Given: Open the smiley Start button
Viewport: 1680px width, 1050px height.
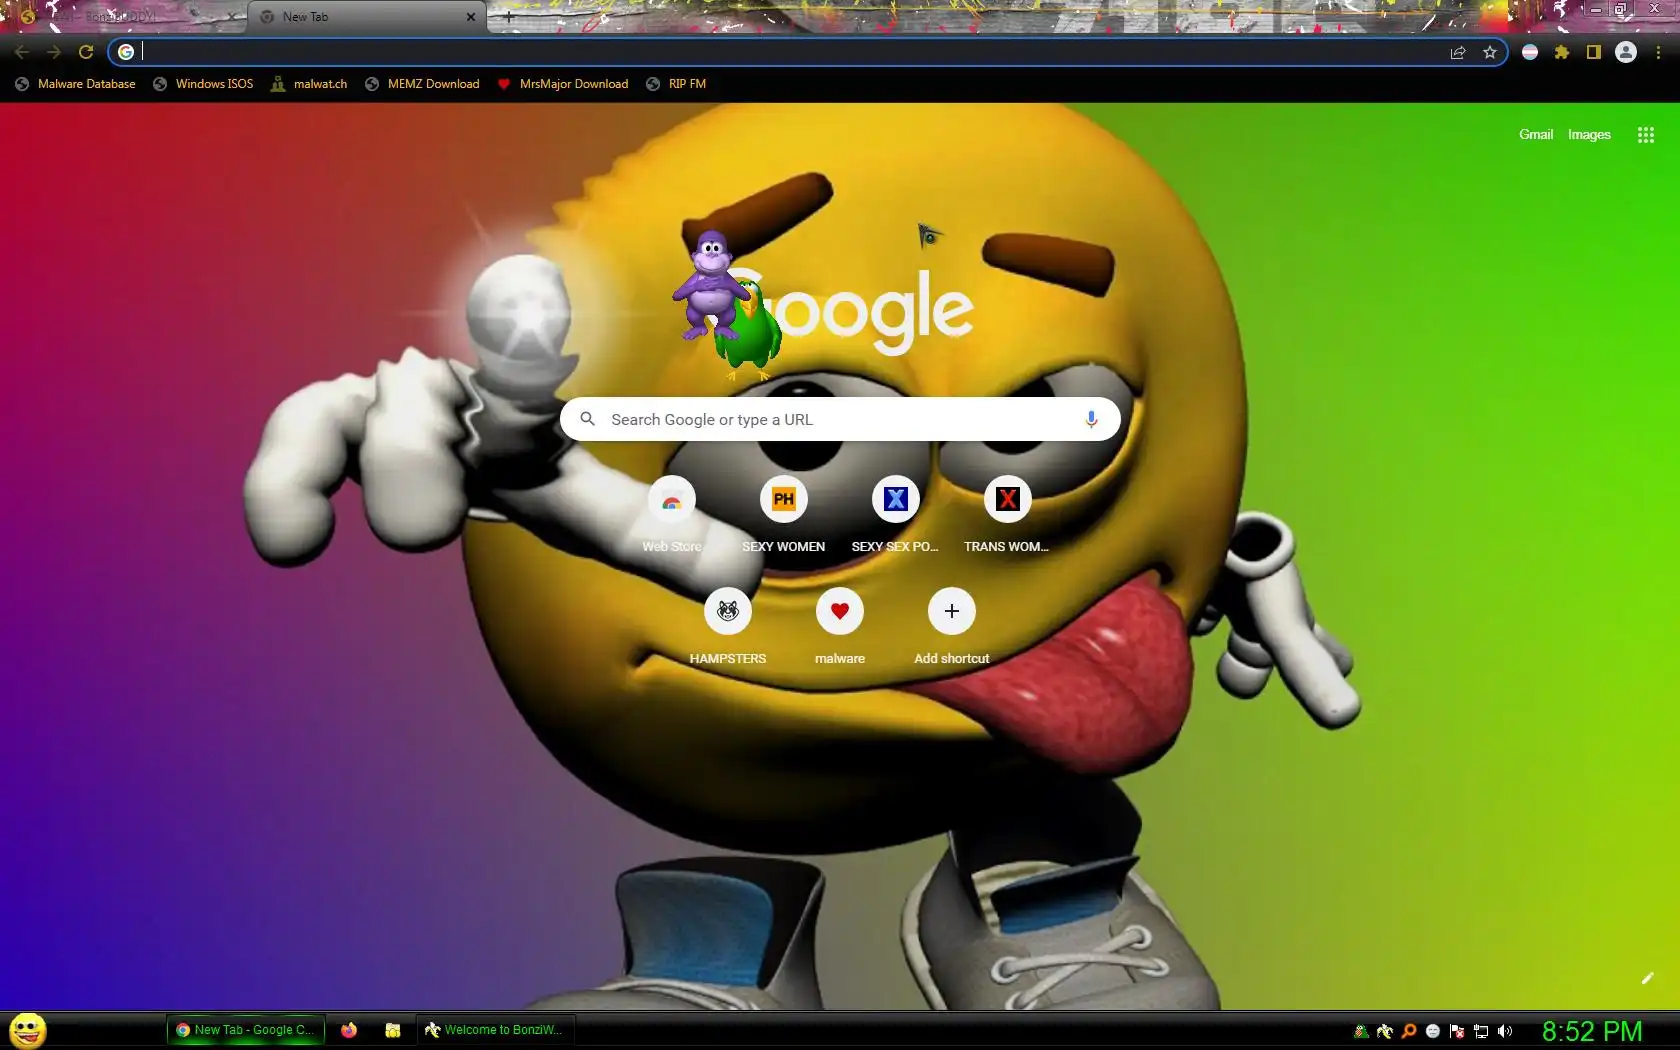Looking at the screenshot, I should point(28,1030).
